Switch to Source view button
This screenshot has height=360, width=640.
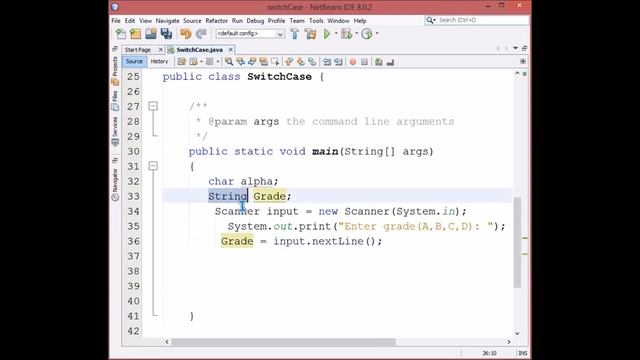134,62
